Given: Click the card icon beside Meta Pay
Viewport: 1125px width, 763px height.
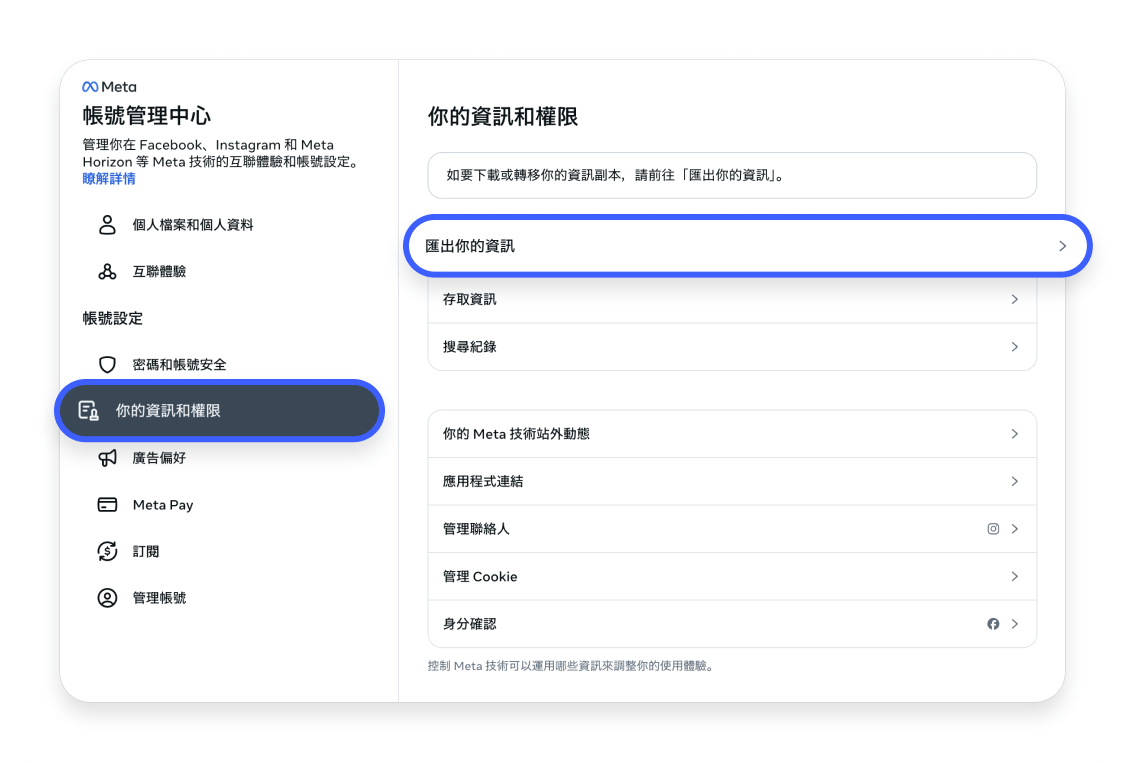Looking at the screenshot, I should click(107, 504).
